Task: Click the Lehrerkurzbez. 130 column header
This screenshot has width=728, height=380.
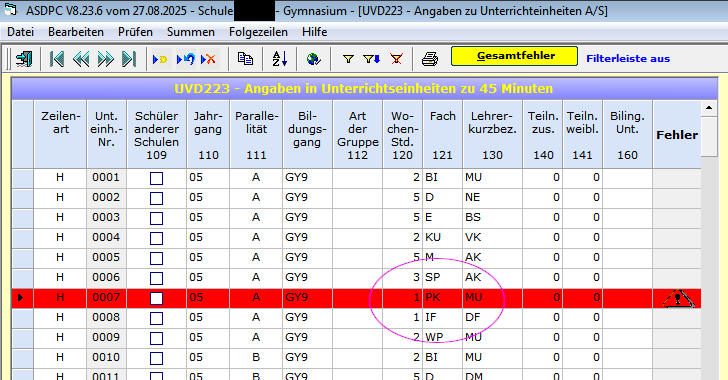Action: (x=492, y=135)
